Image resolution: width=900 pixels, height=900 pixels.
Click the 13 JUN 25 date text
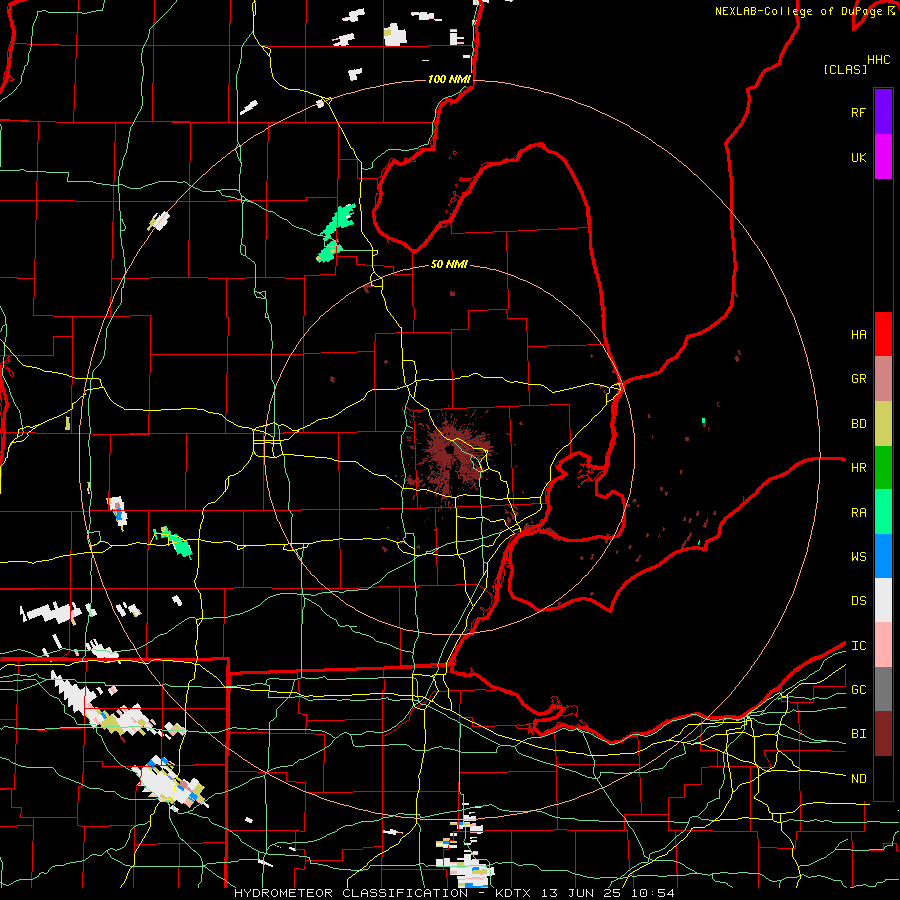(x=581, y=893)
